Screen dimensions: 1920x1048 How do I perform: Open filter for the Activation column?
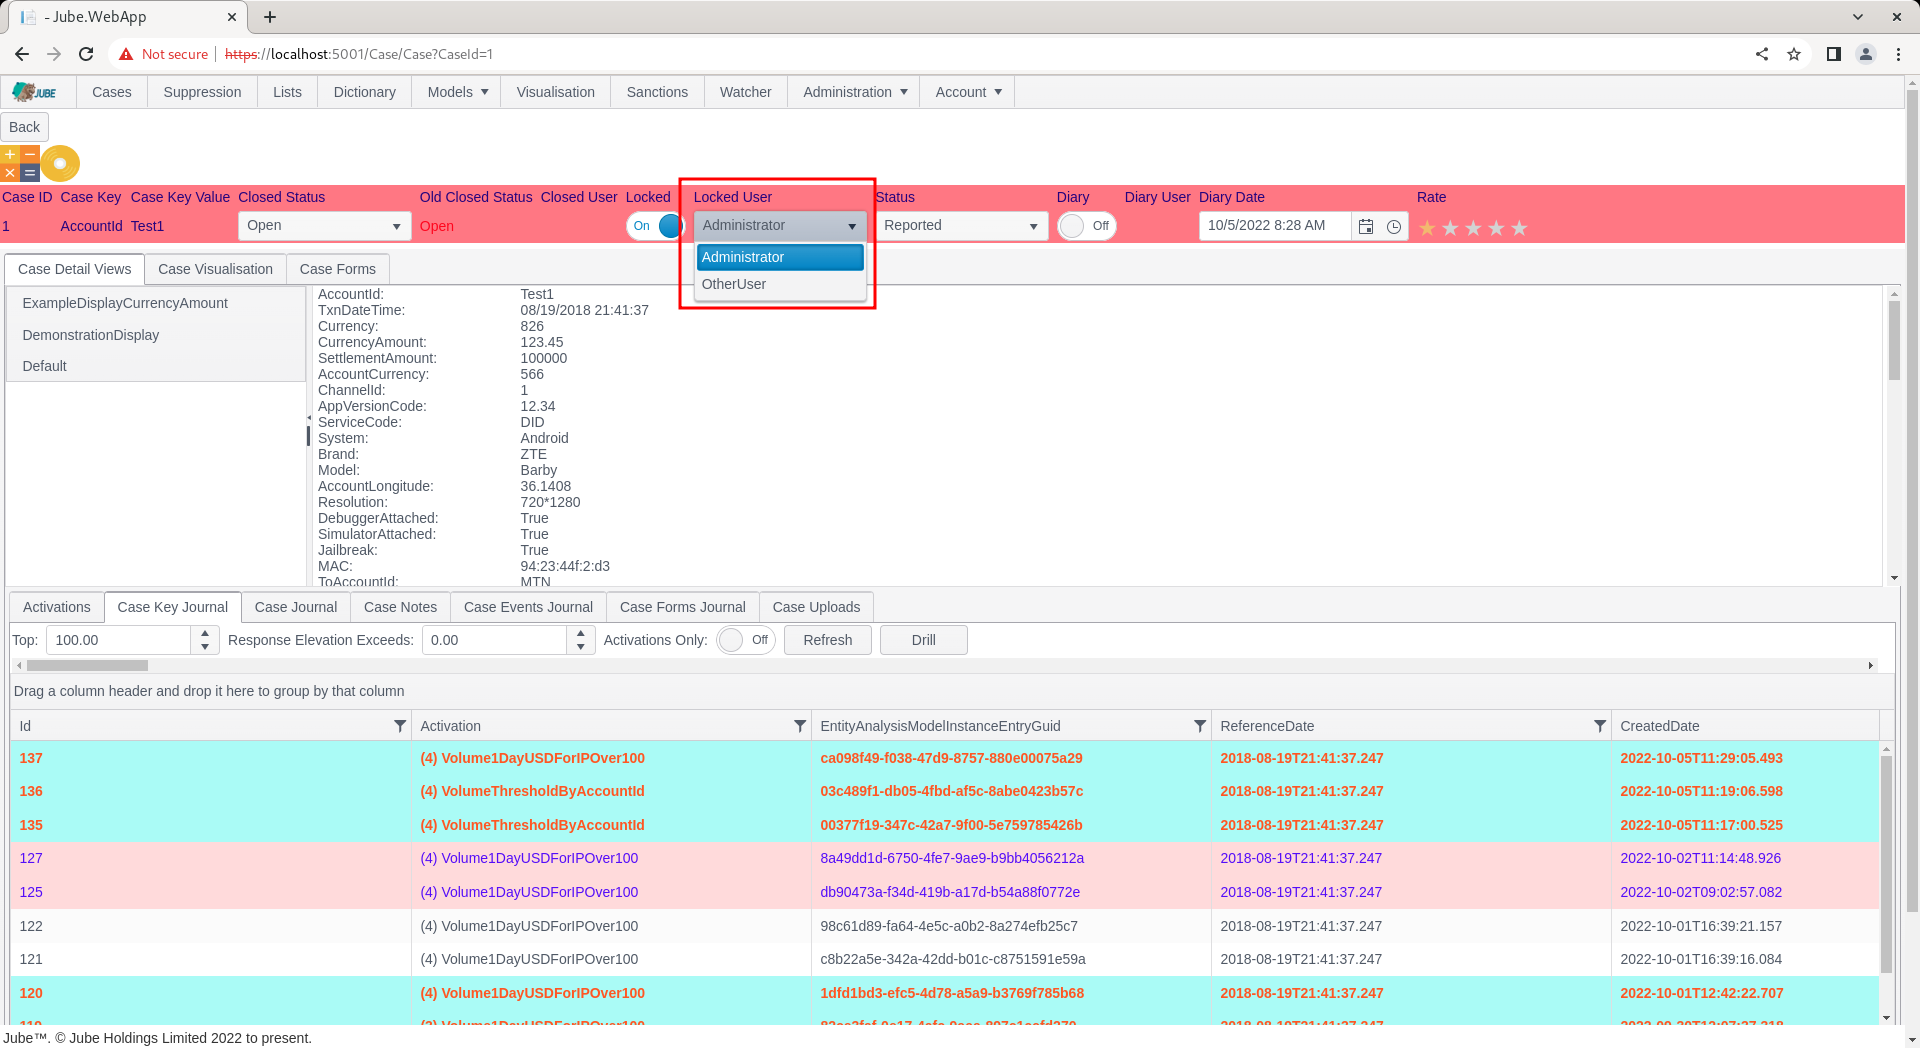800,726
